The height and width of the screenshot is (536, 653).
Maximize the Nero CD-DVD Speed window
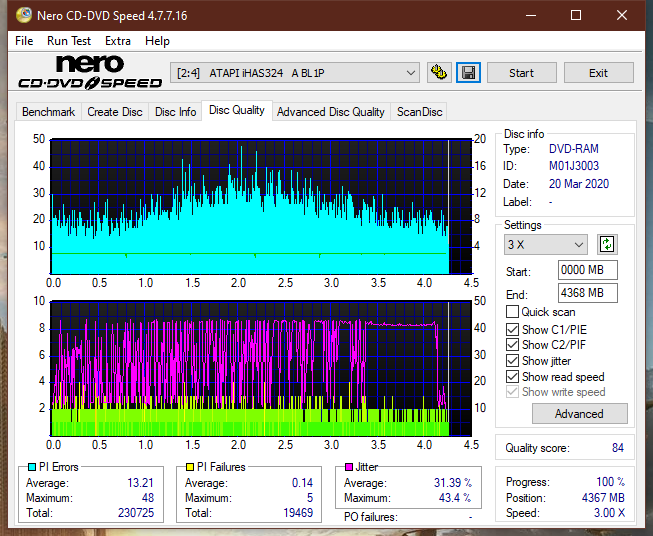click(576, 15)
